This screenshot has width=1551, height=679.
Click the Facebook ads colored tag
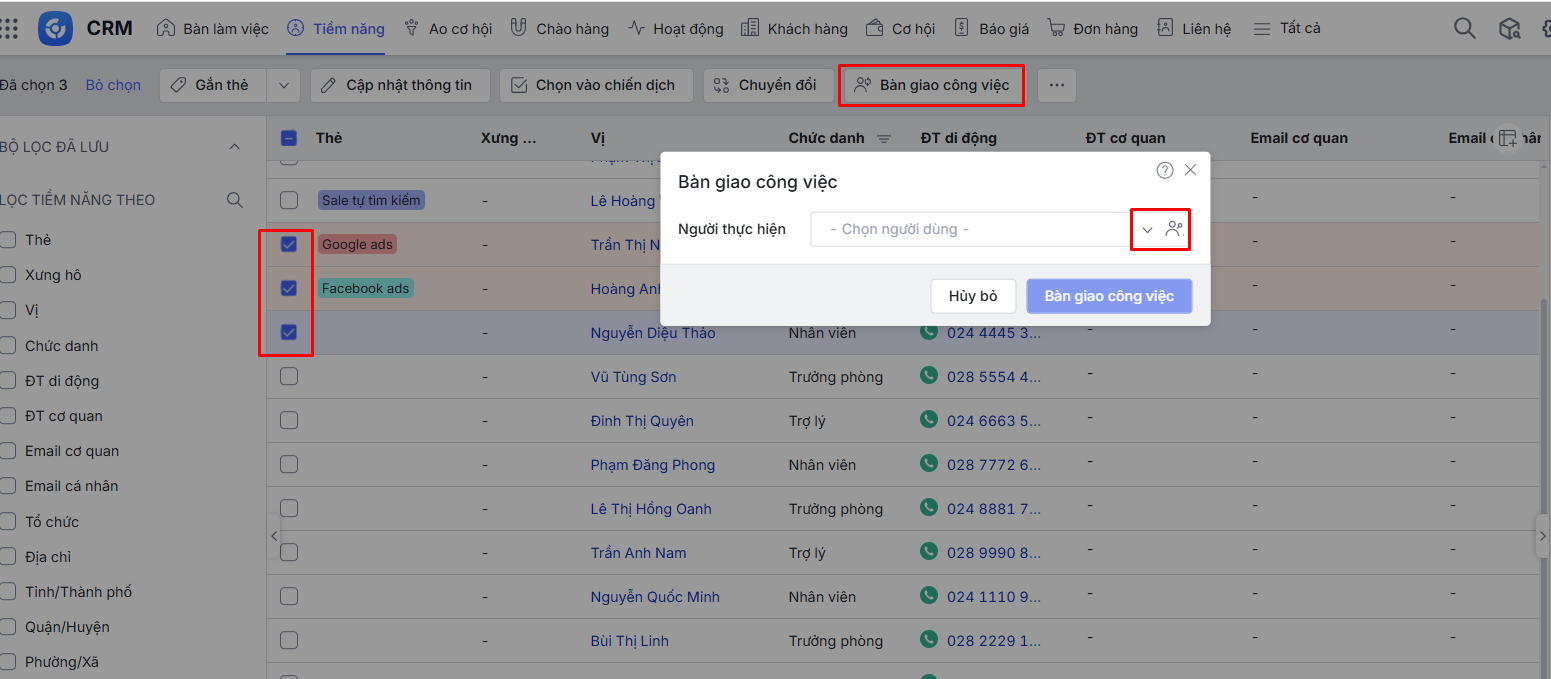click(365, 288)
